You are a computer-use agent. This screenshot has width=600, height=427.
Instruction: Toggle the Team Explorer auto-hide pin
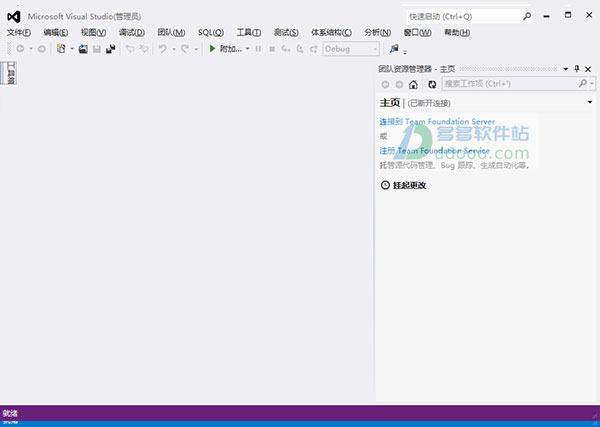coord(577,69)
